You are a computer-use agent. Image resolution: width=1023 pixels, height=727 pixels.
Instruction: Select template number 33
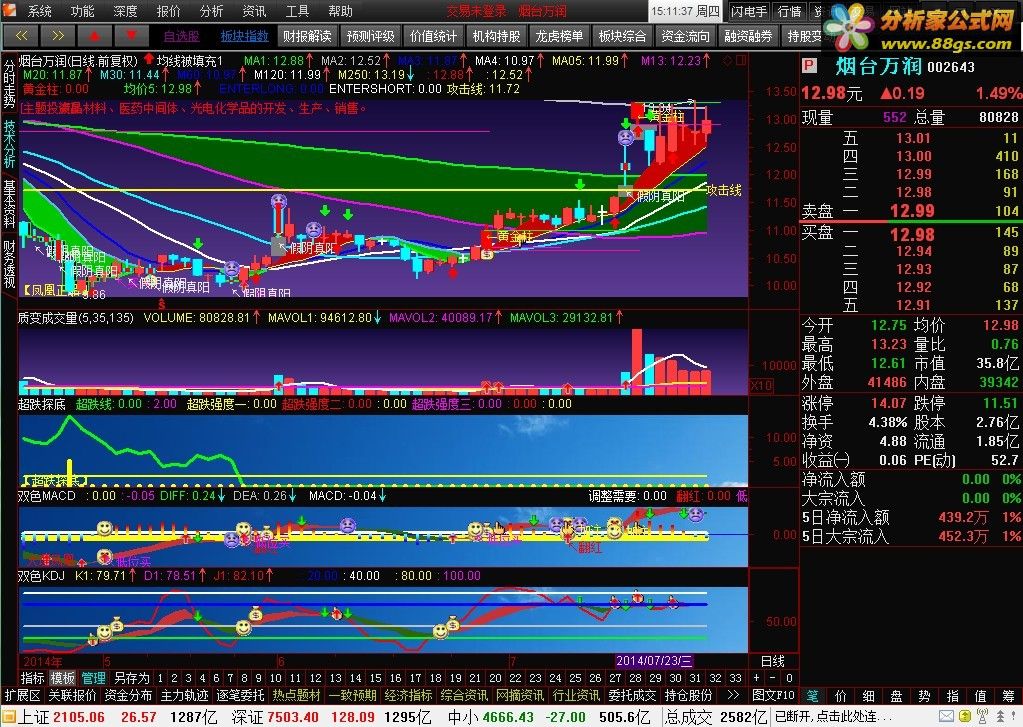point(735,678)
